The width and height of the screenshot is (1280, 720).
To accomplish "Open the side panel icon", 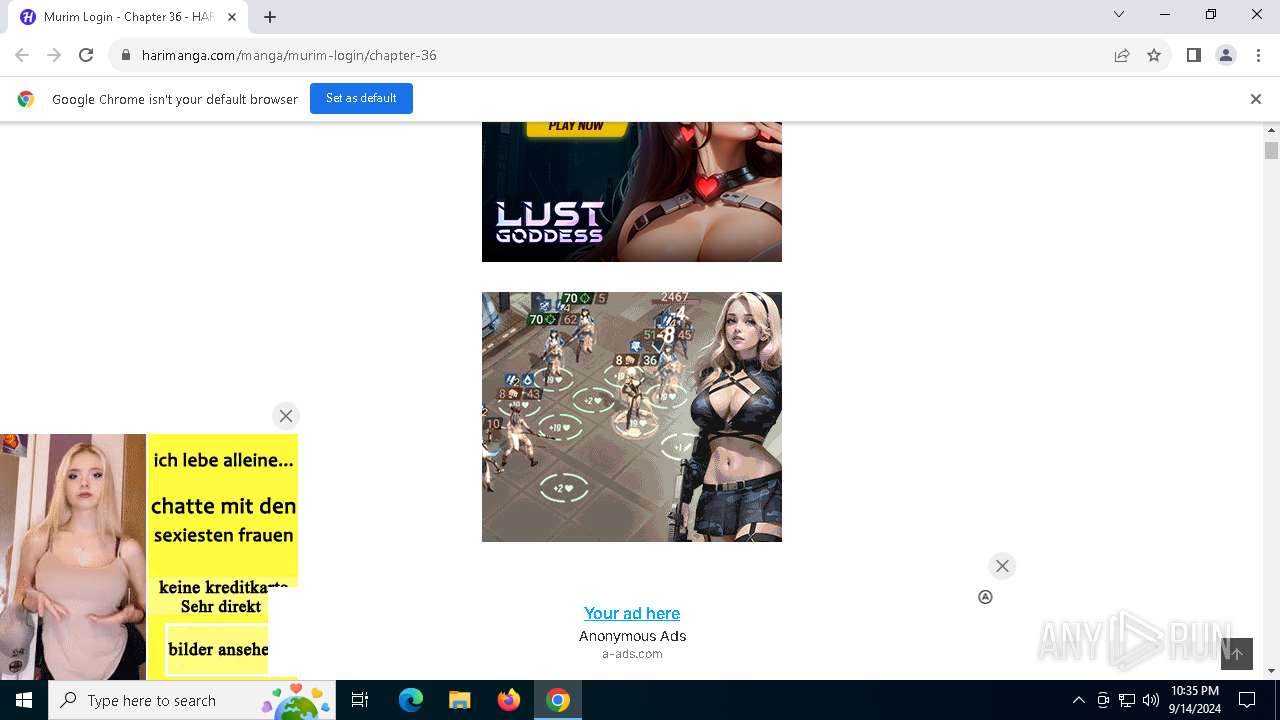I will [x=1194, y=55].
